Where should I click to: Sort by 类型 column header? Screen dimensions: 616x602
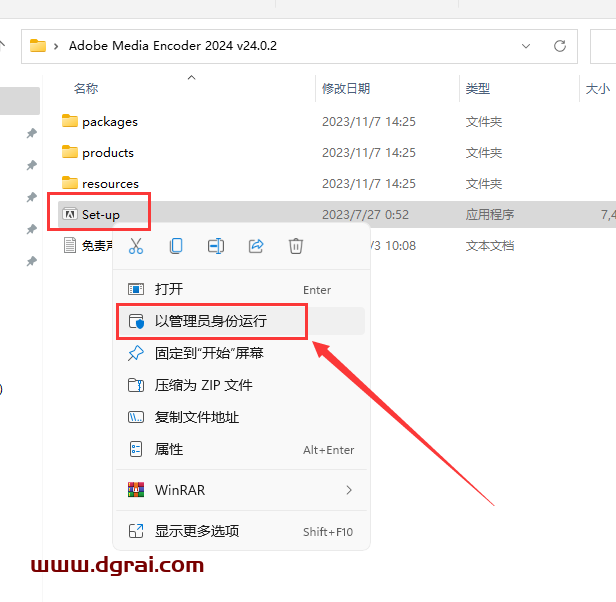click(478, 88)
